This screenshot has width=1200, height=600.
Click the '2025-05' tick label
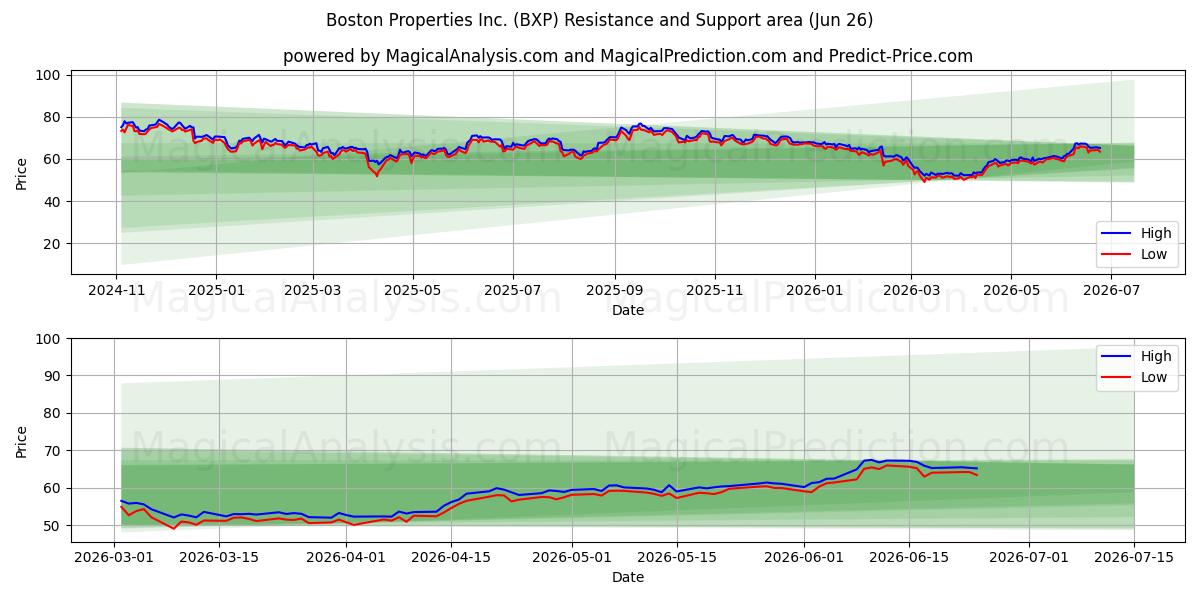pos(413,290)
